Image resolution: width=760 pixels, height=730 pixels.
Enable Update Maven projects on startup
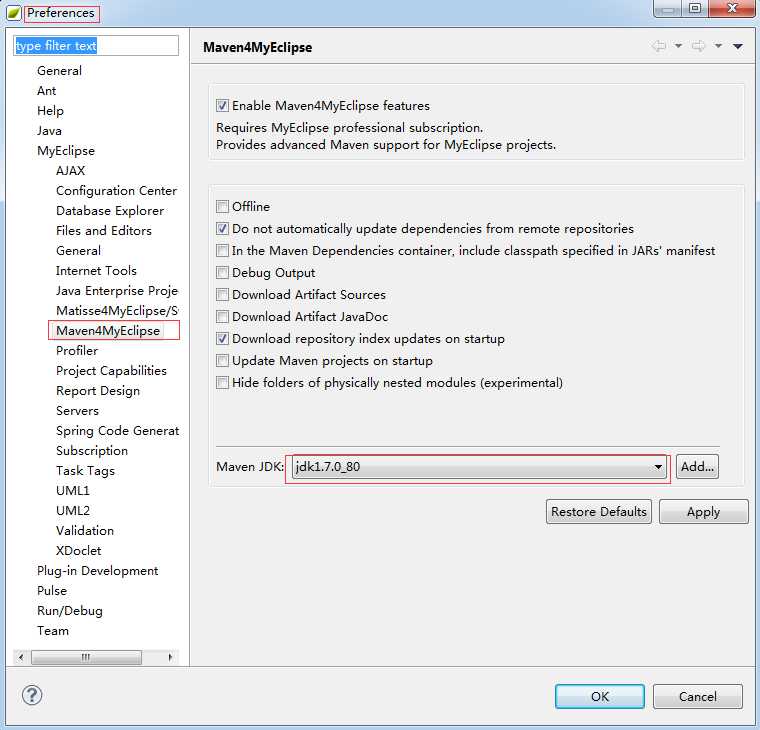[222, 361]
